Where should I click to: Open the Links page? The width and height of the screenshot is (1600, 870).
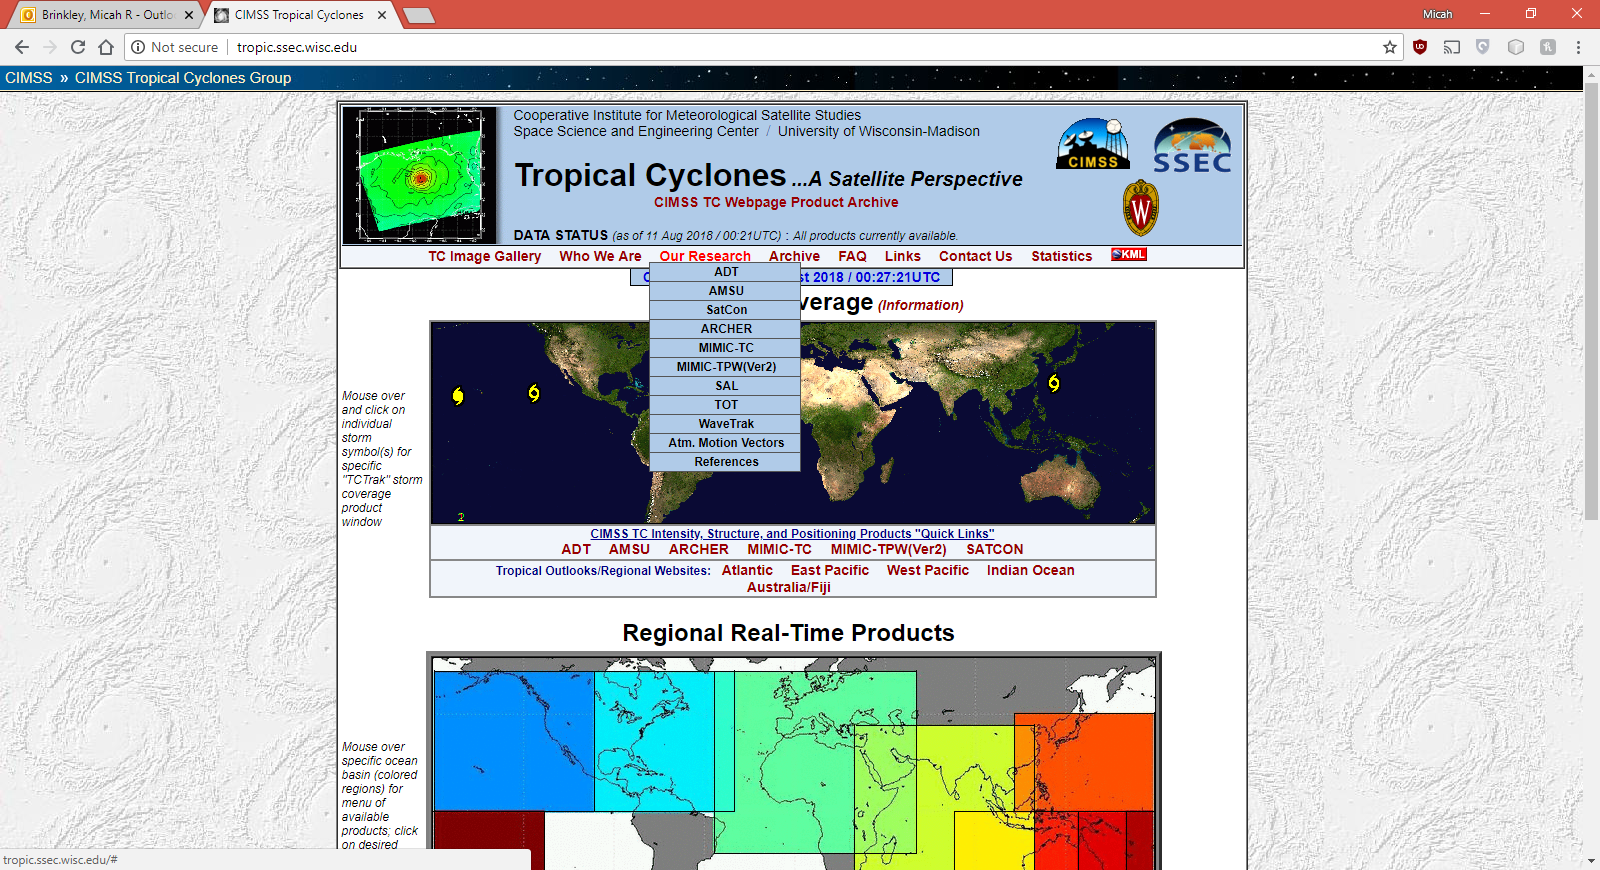[903, 256]
